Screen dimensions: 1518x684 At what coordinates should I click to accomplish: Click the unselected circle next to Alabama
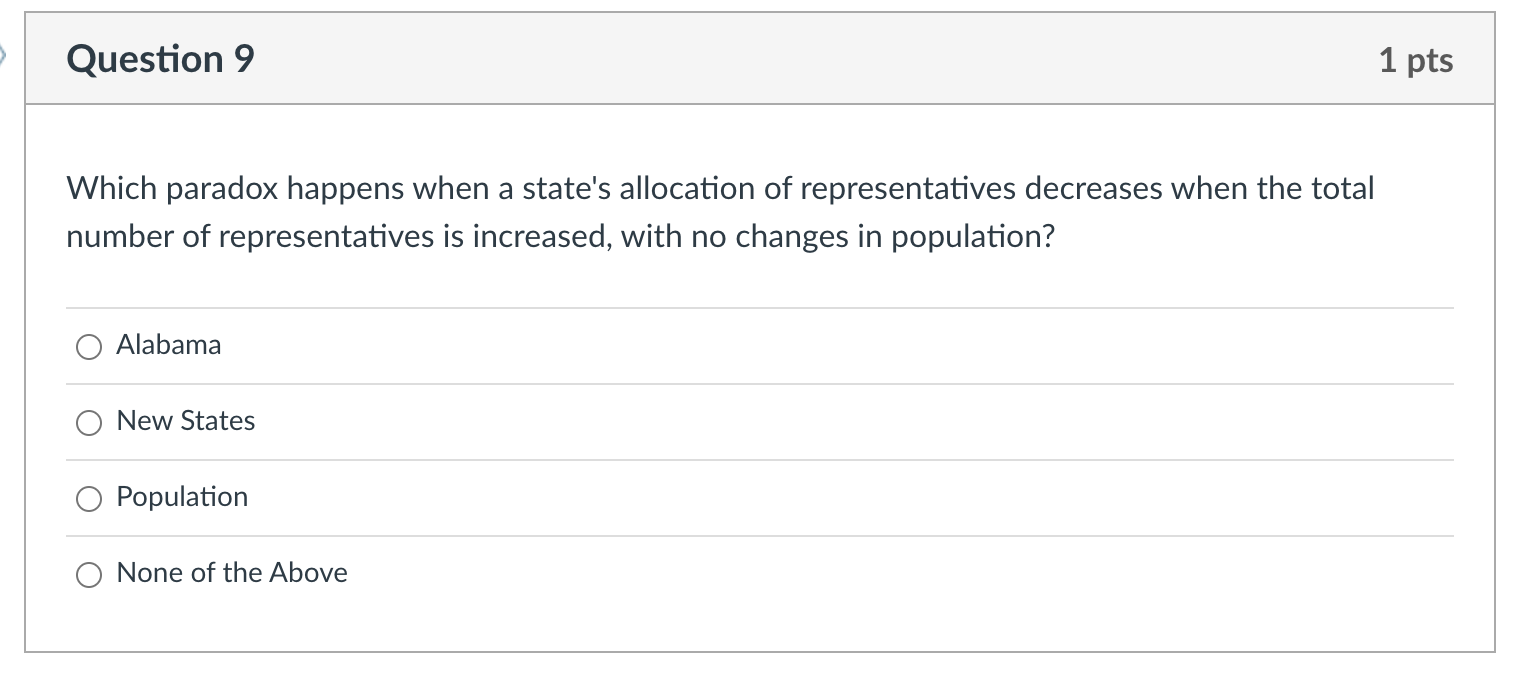tap(89, 347)
